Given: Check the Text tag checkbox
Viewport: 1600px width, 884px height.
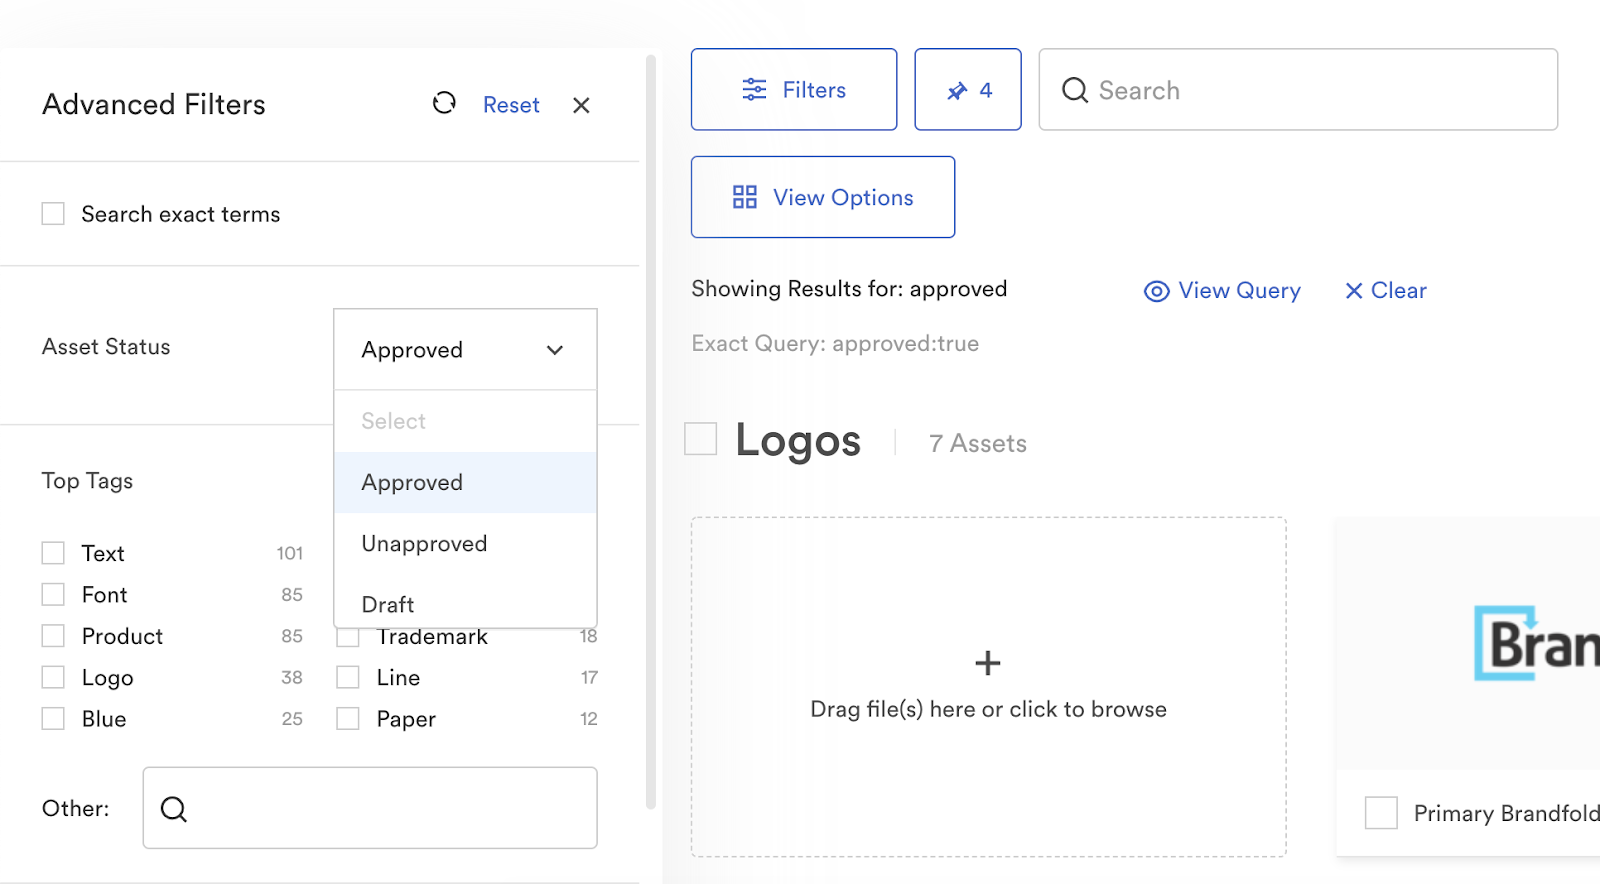Looking at the screenshot, I should tap(53, 553).
